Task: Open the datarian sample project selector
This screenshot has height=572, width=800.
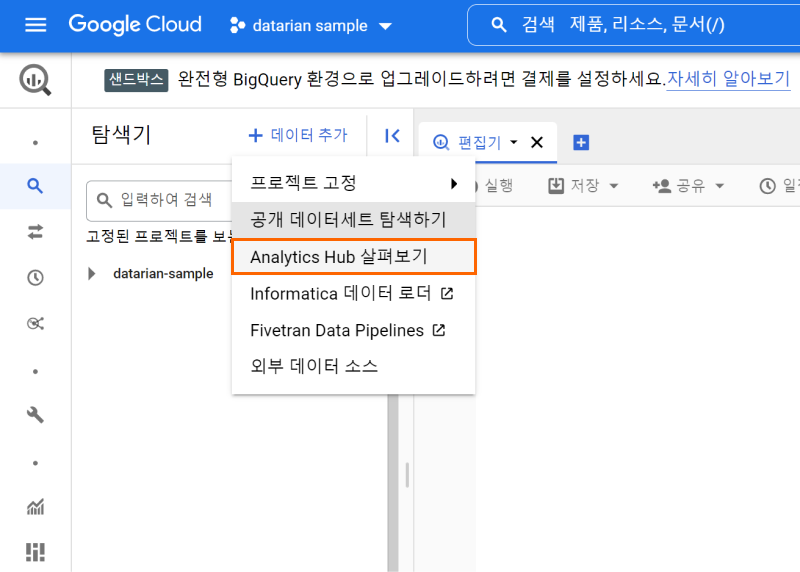Action: (311, 26)
